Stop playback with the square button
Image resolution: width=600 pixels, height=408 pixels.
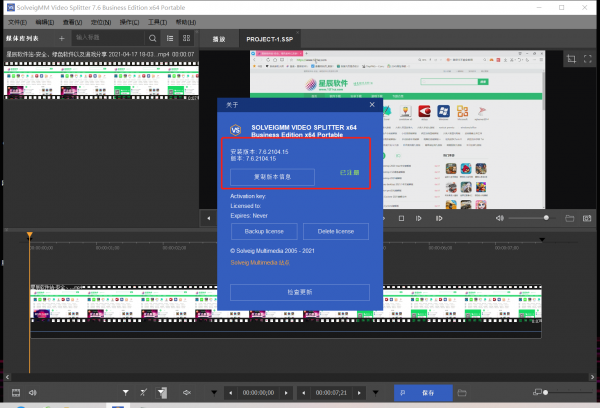pos(401,218)
